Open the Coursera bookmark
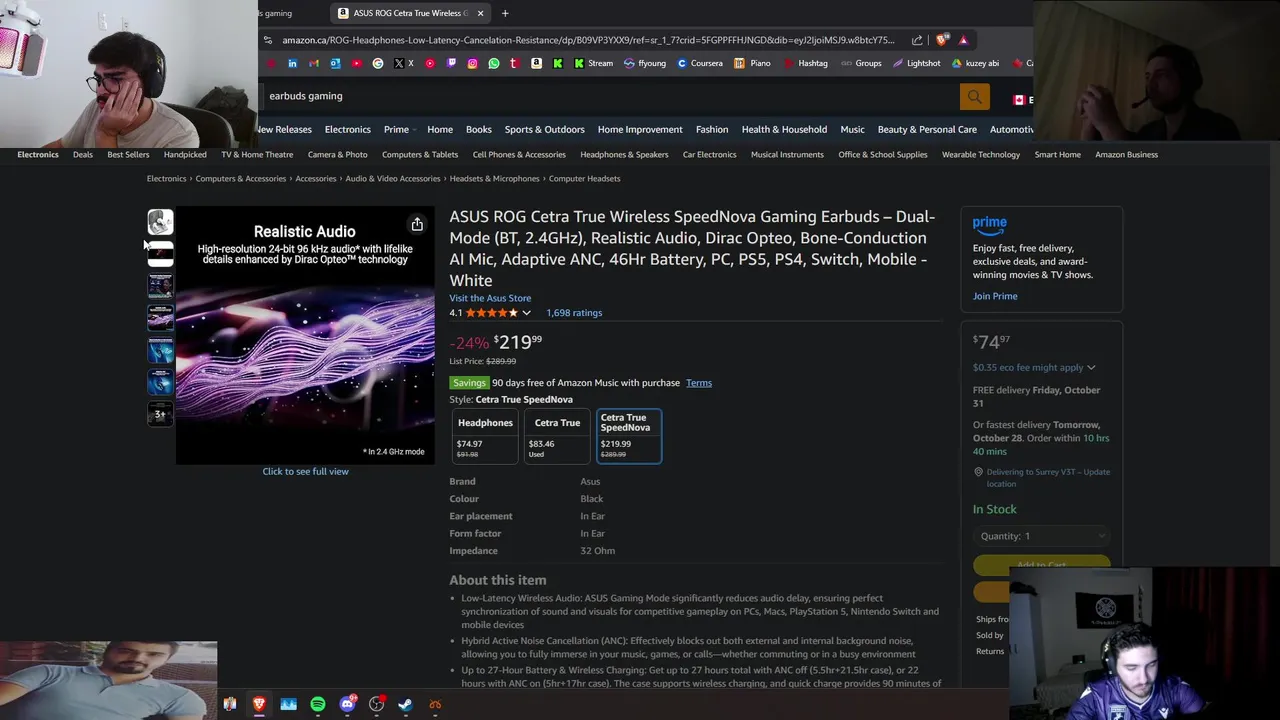The image size is (1280, 720). [699, 63]
